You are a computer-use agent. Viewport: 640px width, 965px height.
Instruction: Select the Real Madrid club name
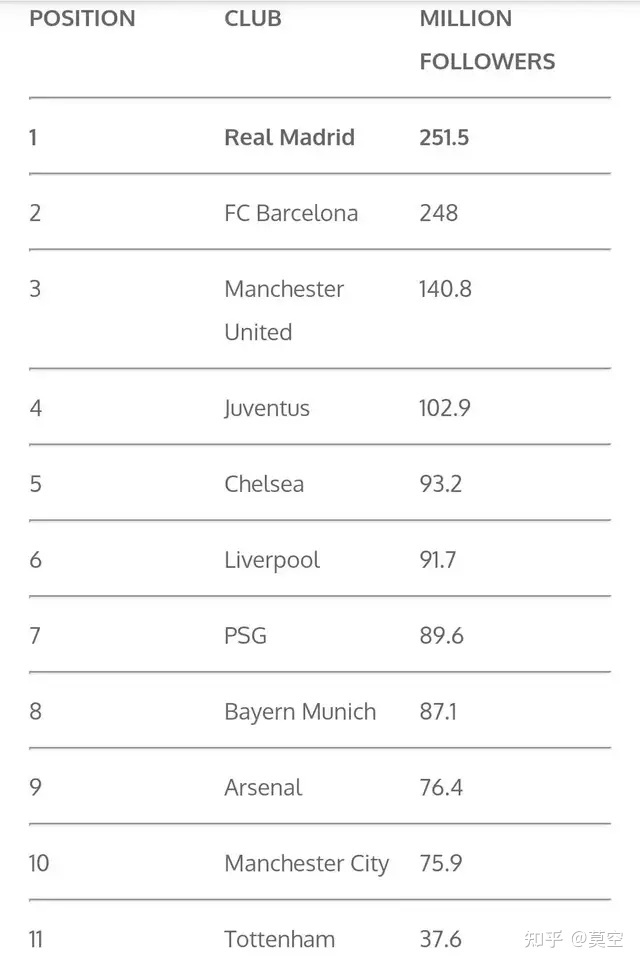(x=289, y=137)
